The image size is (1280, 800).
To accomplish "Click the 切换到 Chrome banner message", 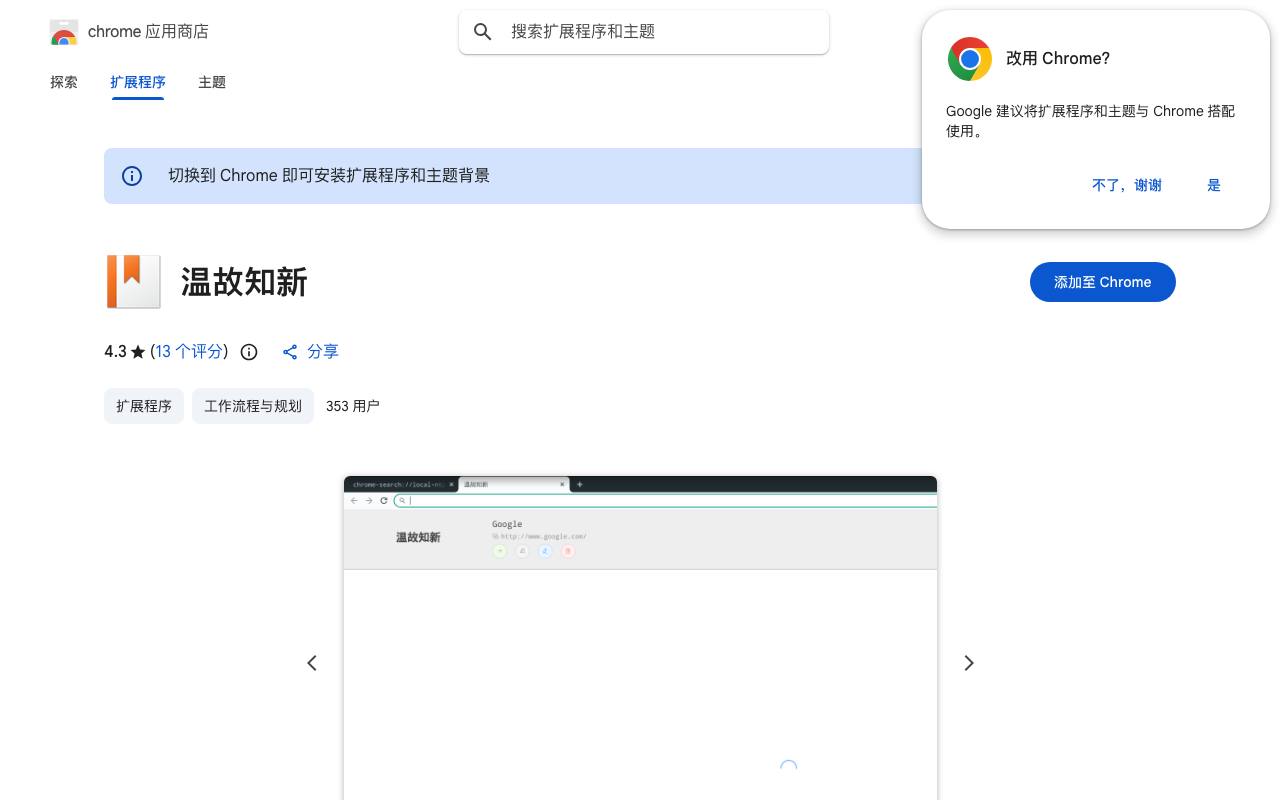I will coord(329,176).
